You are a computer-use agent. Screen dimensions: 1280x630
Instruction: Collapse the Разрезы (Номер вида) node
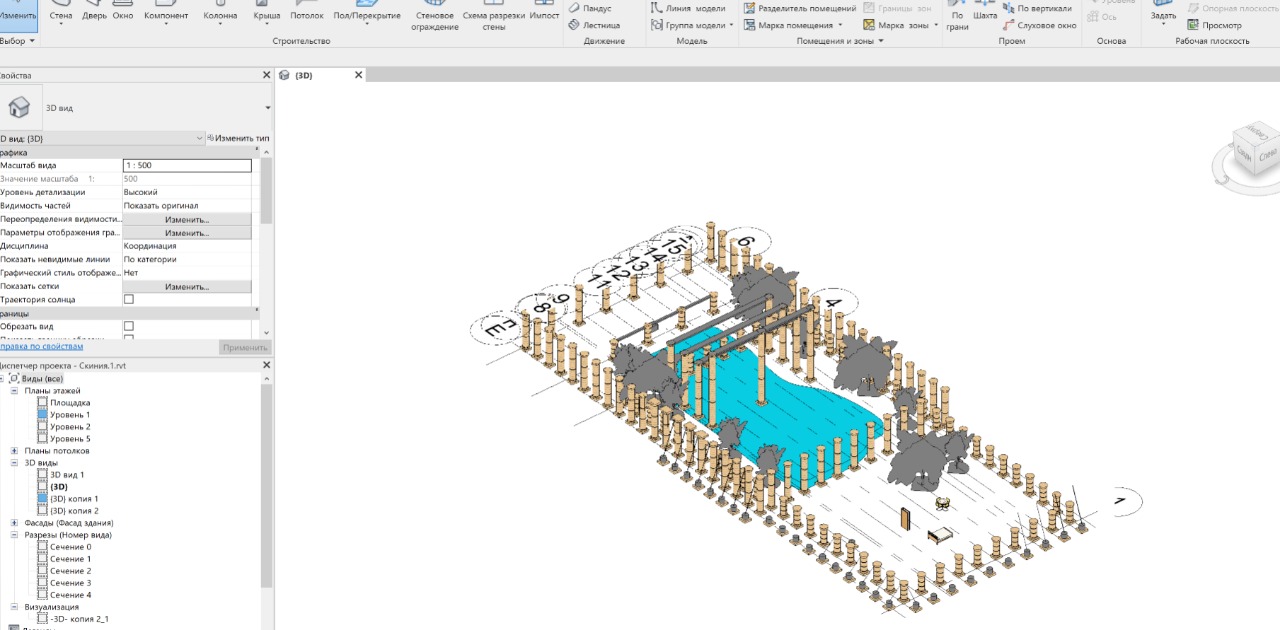pos(14,535)
